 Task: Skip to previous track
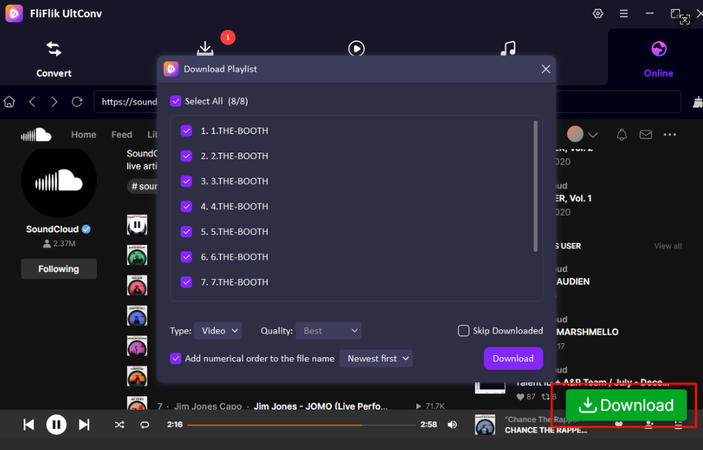click(x=29, y=424)
